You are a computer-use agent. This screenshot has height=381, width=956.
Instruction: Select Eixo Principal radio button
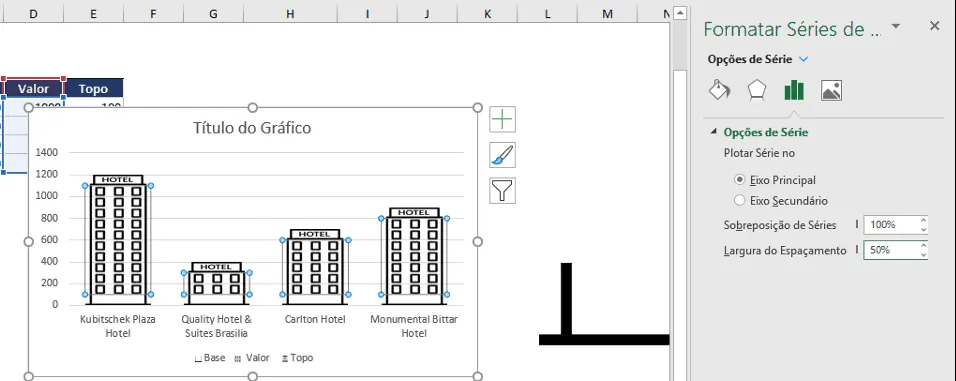pos(740,180)
